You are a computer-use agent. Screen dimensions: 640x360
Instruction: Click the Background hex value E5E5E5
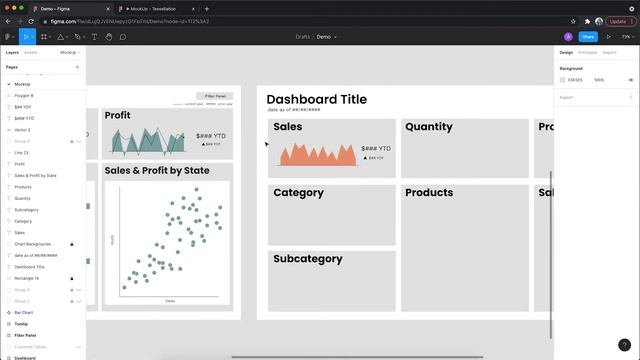coord(575,80)
